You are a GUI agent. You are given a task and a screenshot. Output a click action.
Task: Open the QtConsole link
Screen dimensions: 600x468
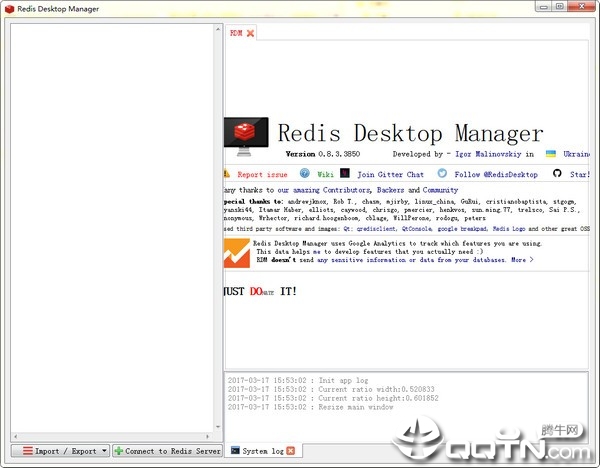pos(417,229)
